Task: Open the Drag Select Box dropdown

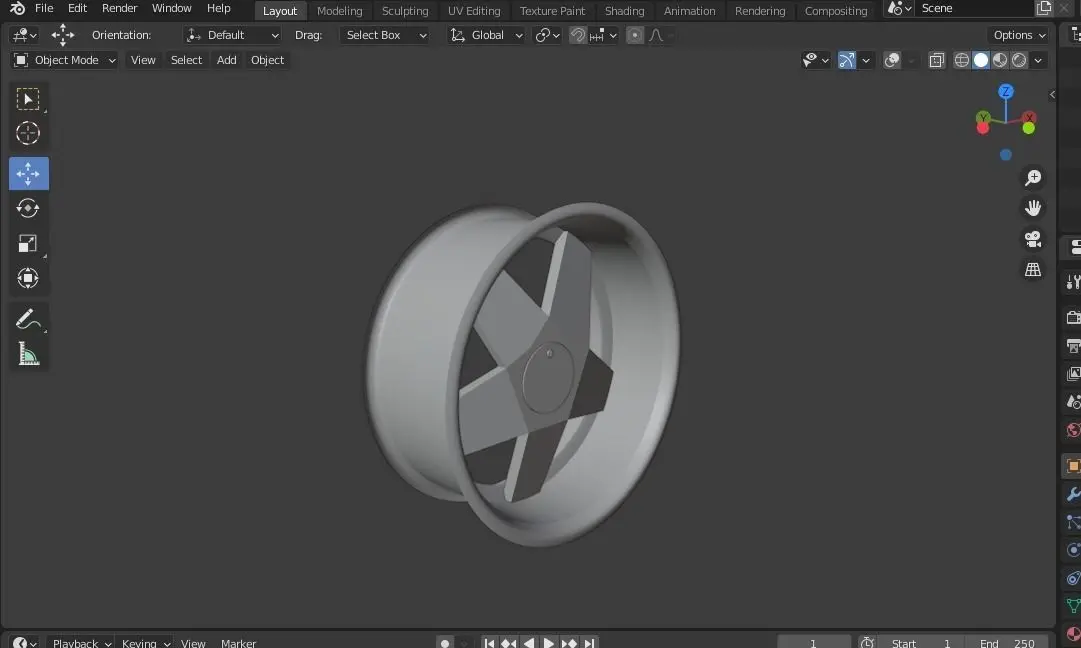Action: (x=385, y=35)
